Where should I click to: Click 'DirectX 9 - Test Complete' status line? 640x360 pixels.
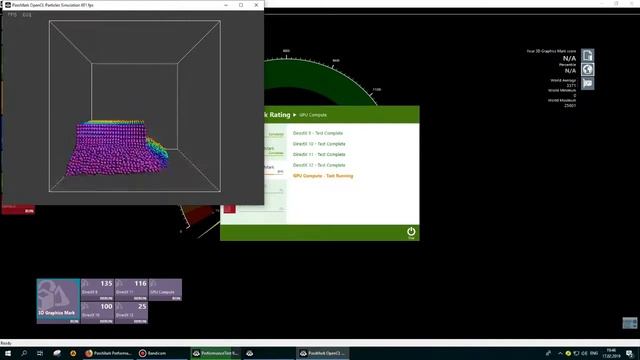coord(318,133)
